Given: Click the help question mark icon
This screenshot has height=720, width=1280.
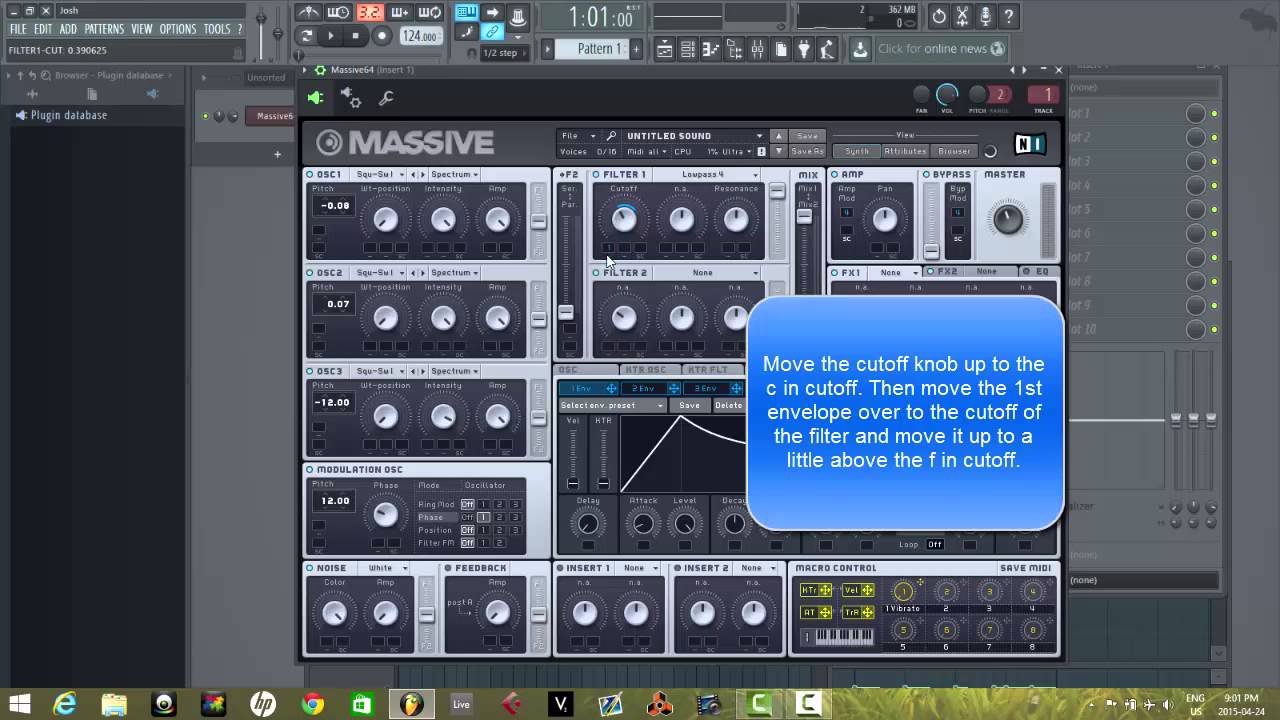Looking at the screenshot, I should (x=1009, y=15).
